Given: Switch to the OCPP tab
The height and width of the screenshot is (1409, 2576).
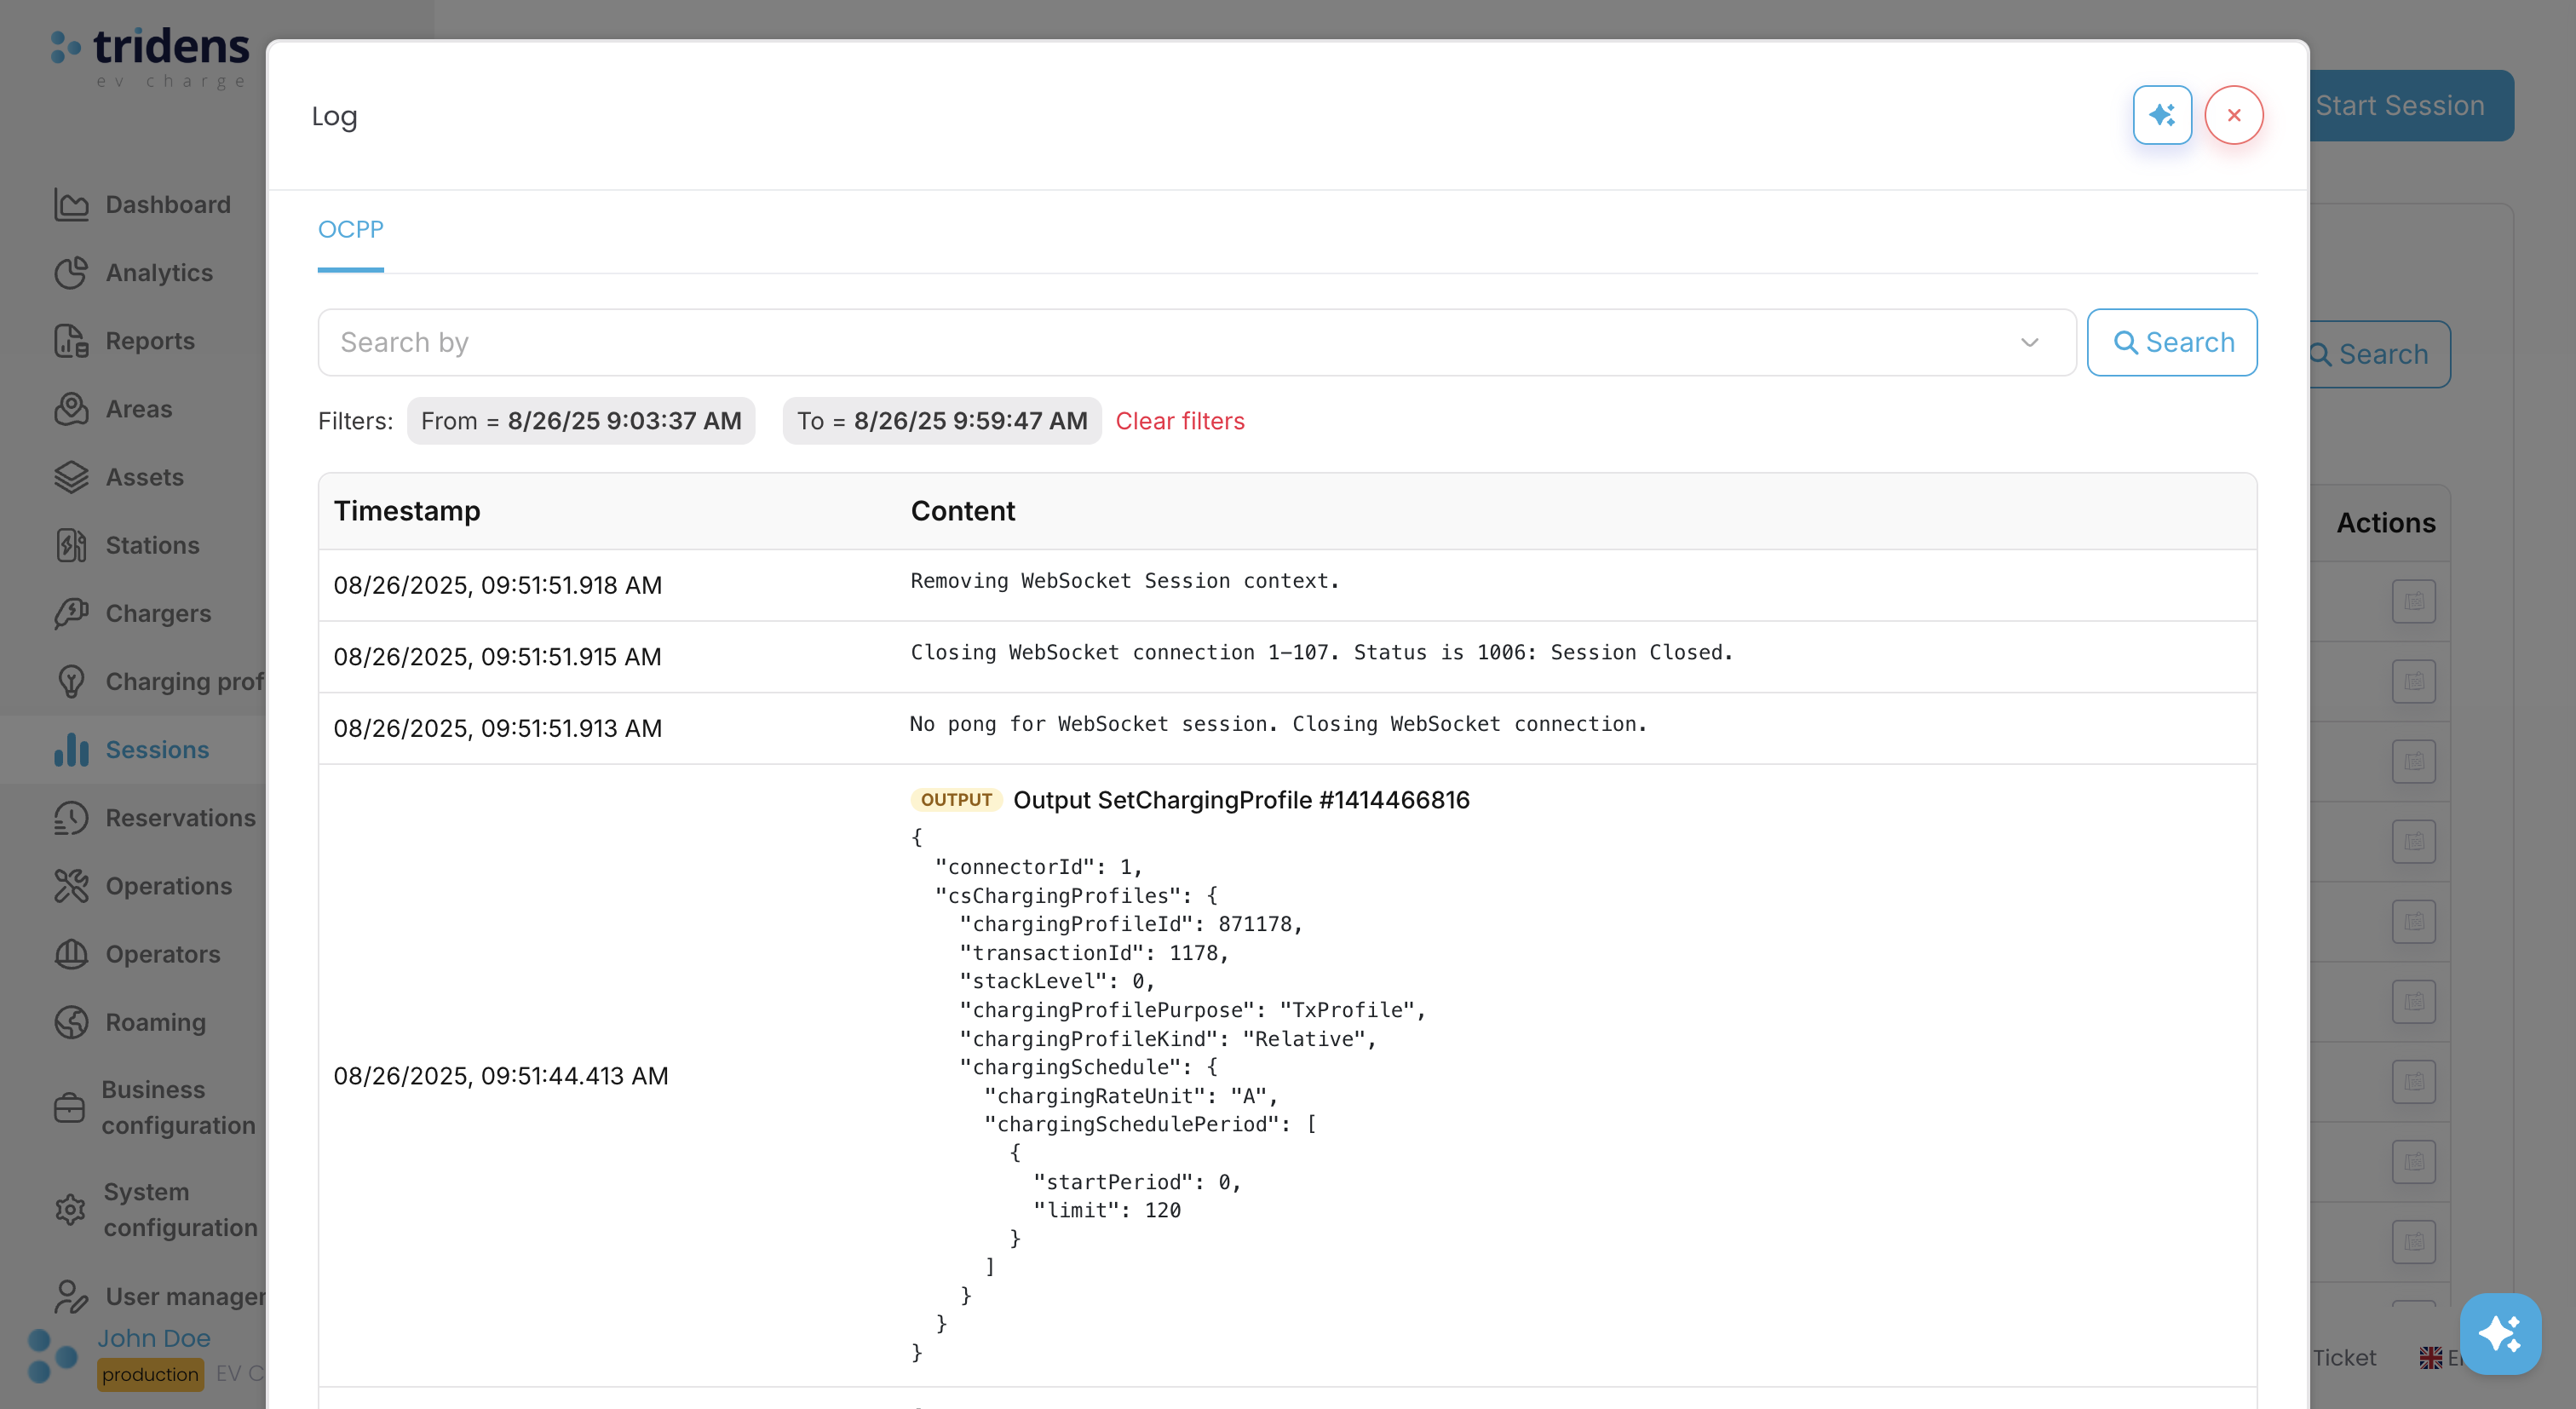Looking at the screenshot, I should click(x=350, y=230).
